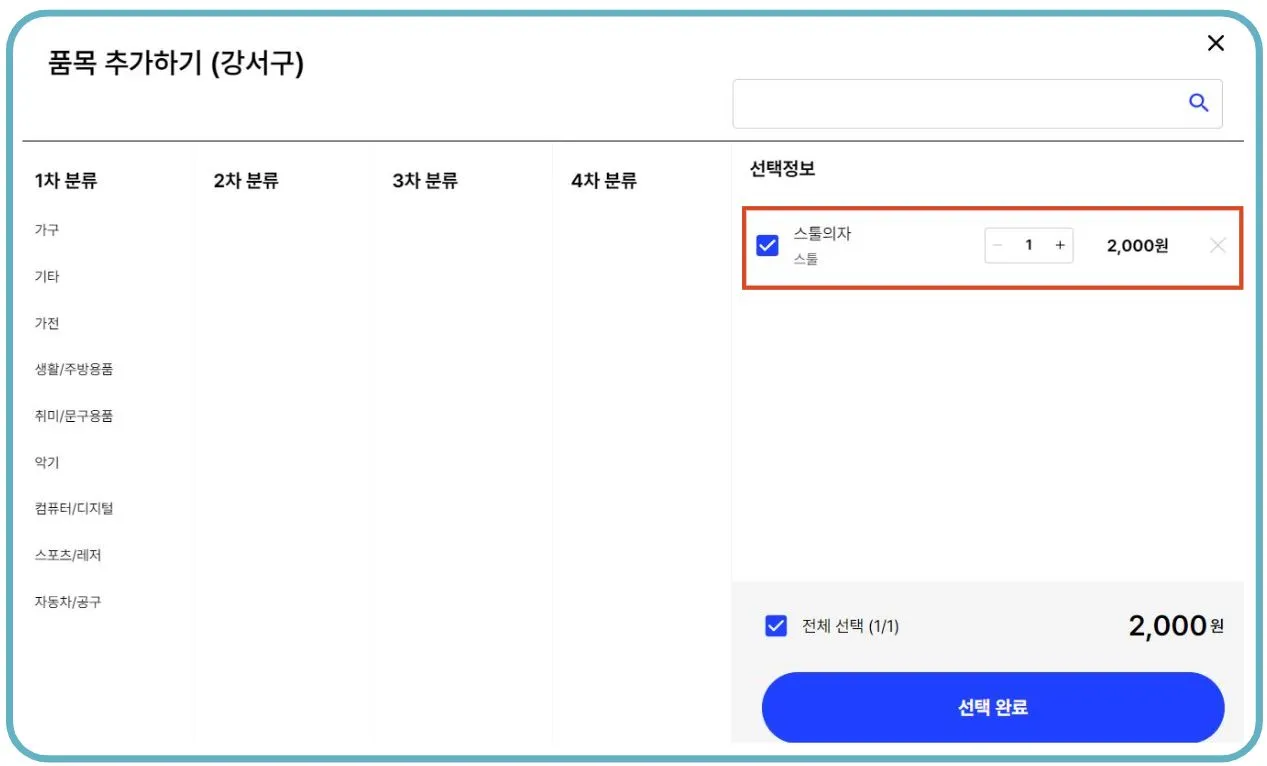Remove 스툴의자 with the X icon
Image resolution: width=1267 pixels, height=766 pixels.
(1218, 245)
